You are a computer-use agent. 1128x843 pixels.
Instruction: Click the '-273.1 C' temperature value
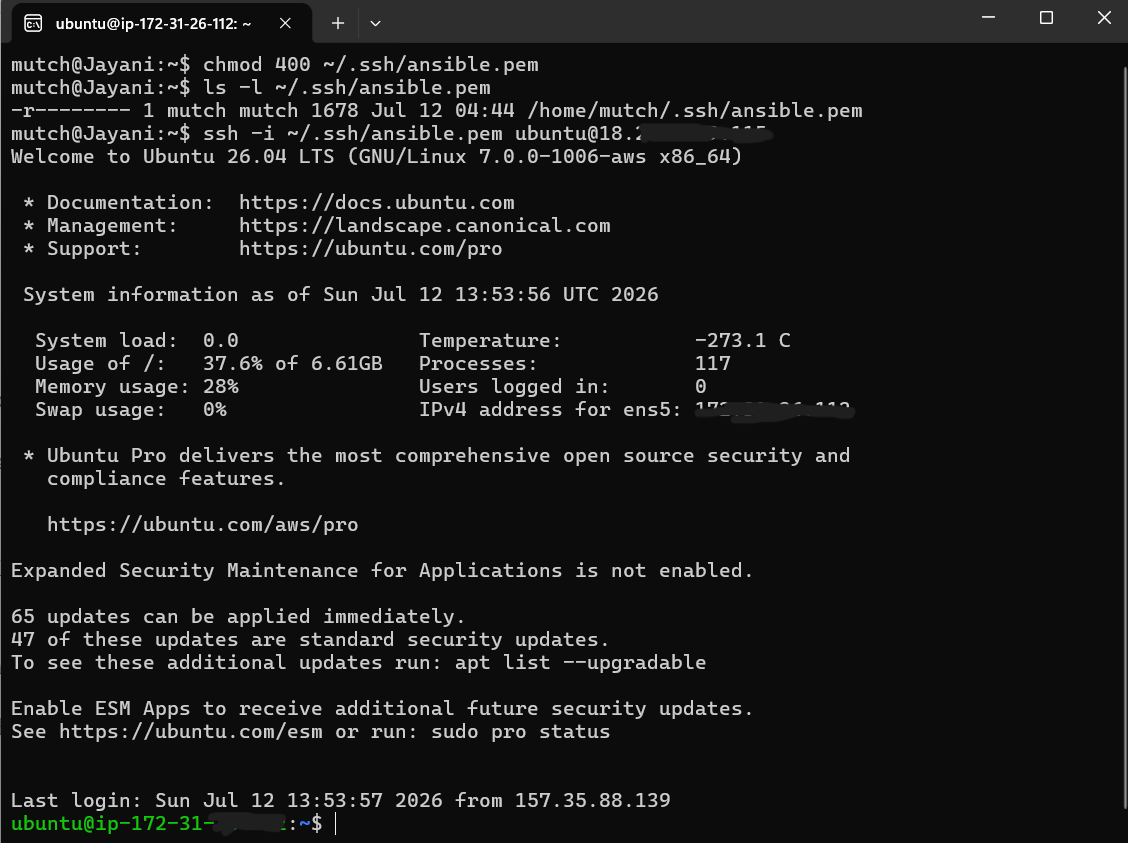click(x=742, y=340)
